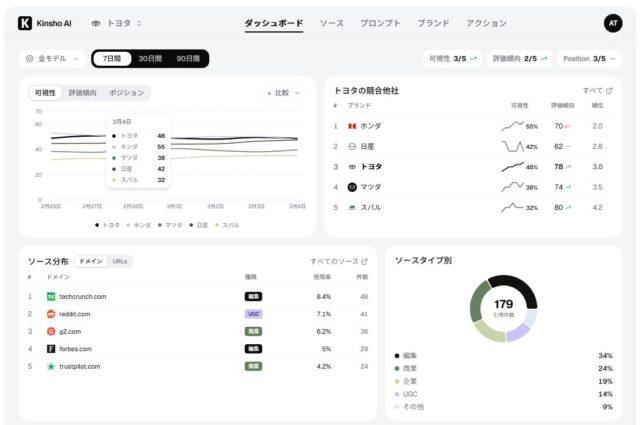Select the 30日間 time range

[x=150, y=59]
